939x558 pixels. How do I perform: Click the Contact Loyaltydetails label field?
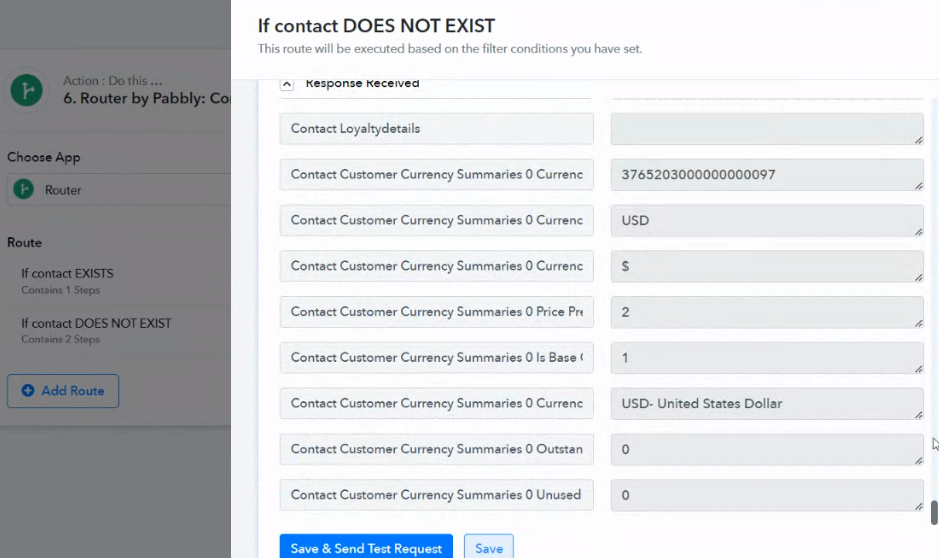click(x=436, y=129)
